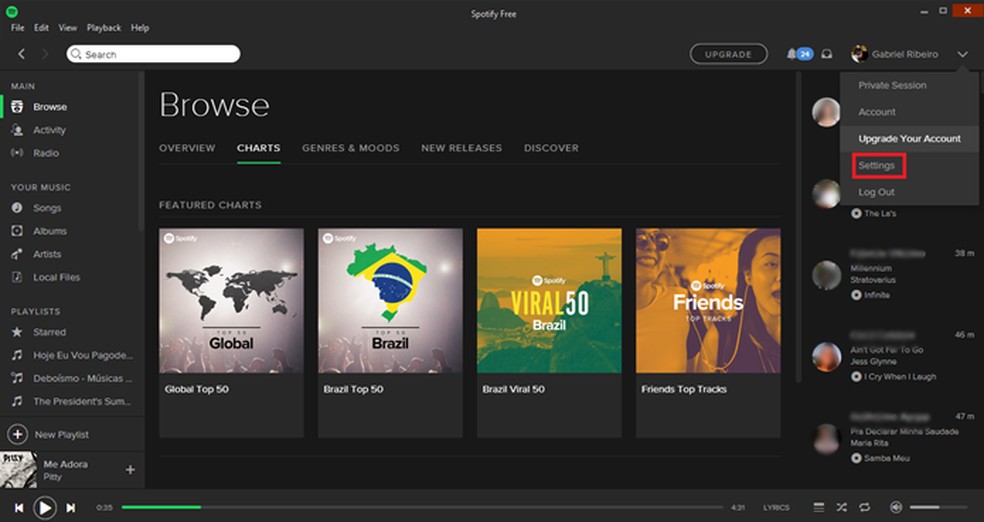Open Deboísmo - Músicas playlist
This screenshot has height=522, width=984.
point(82,378)
